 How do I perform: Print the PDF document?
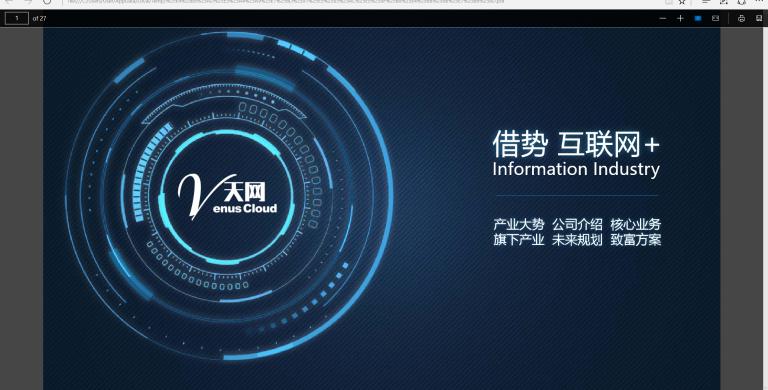742,18
